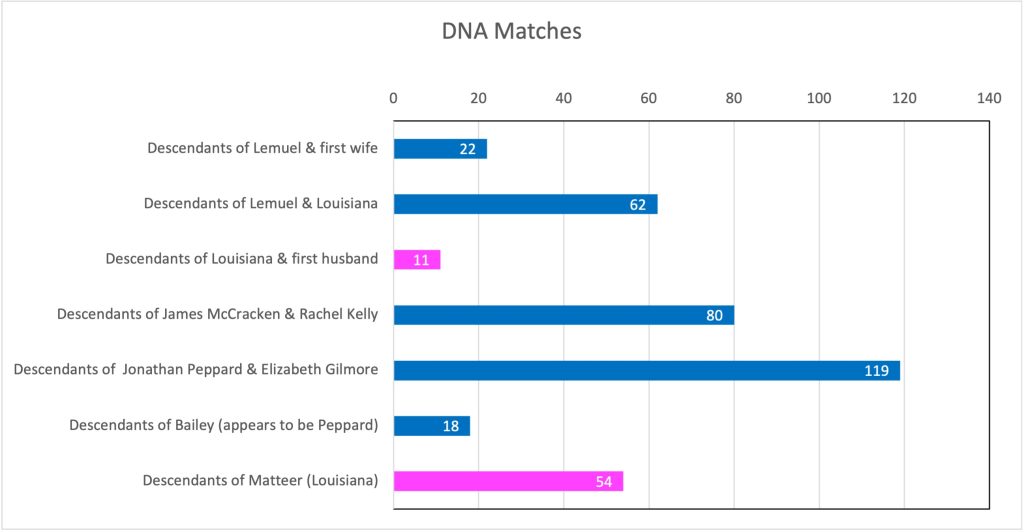Click pink bar for Louisiana & first husband
The height and width of the screenshot is (532, 1024).
tap(417, 260)
